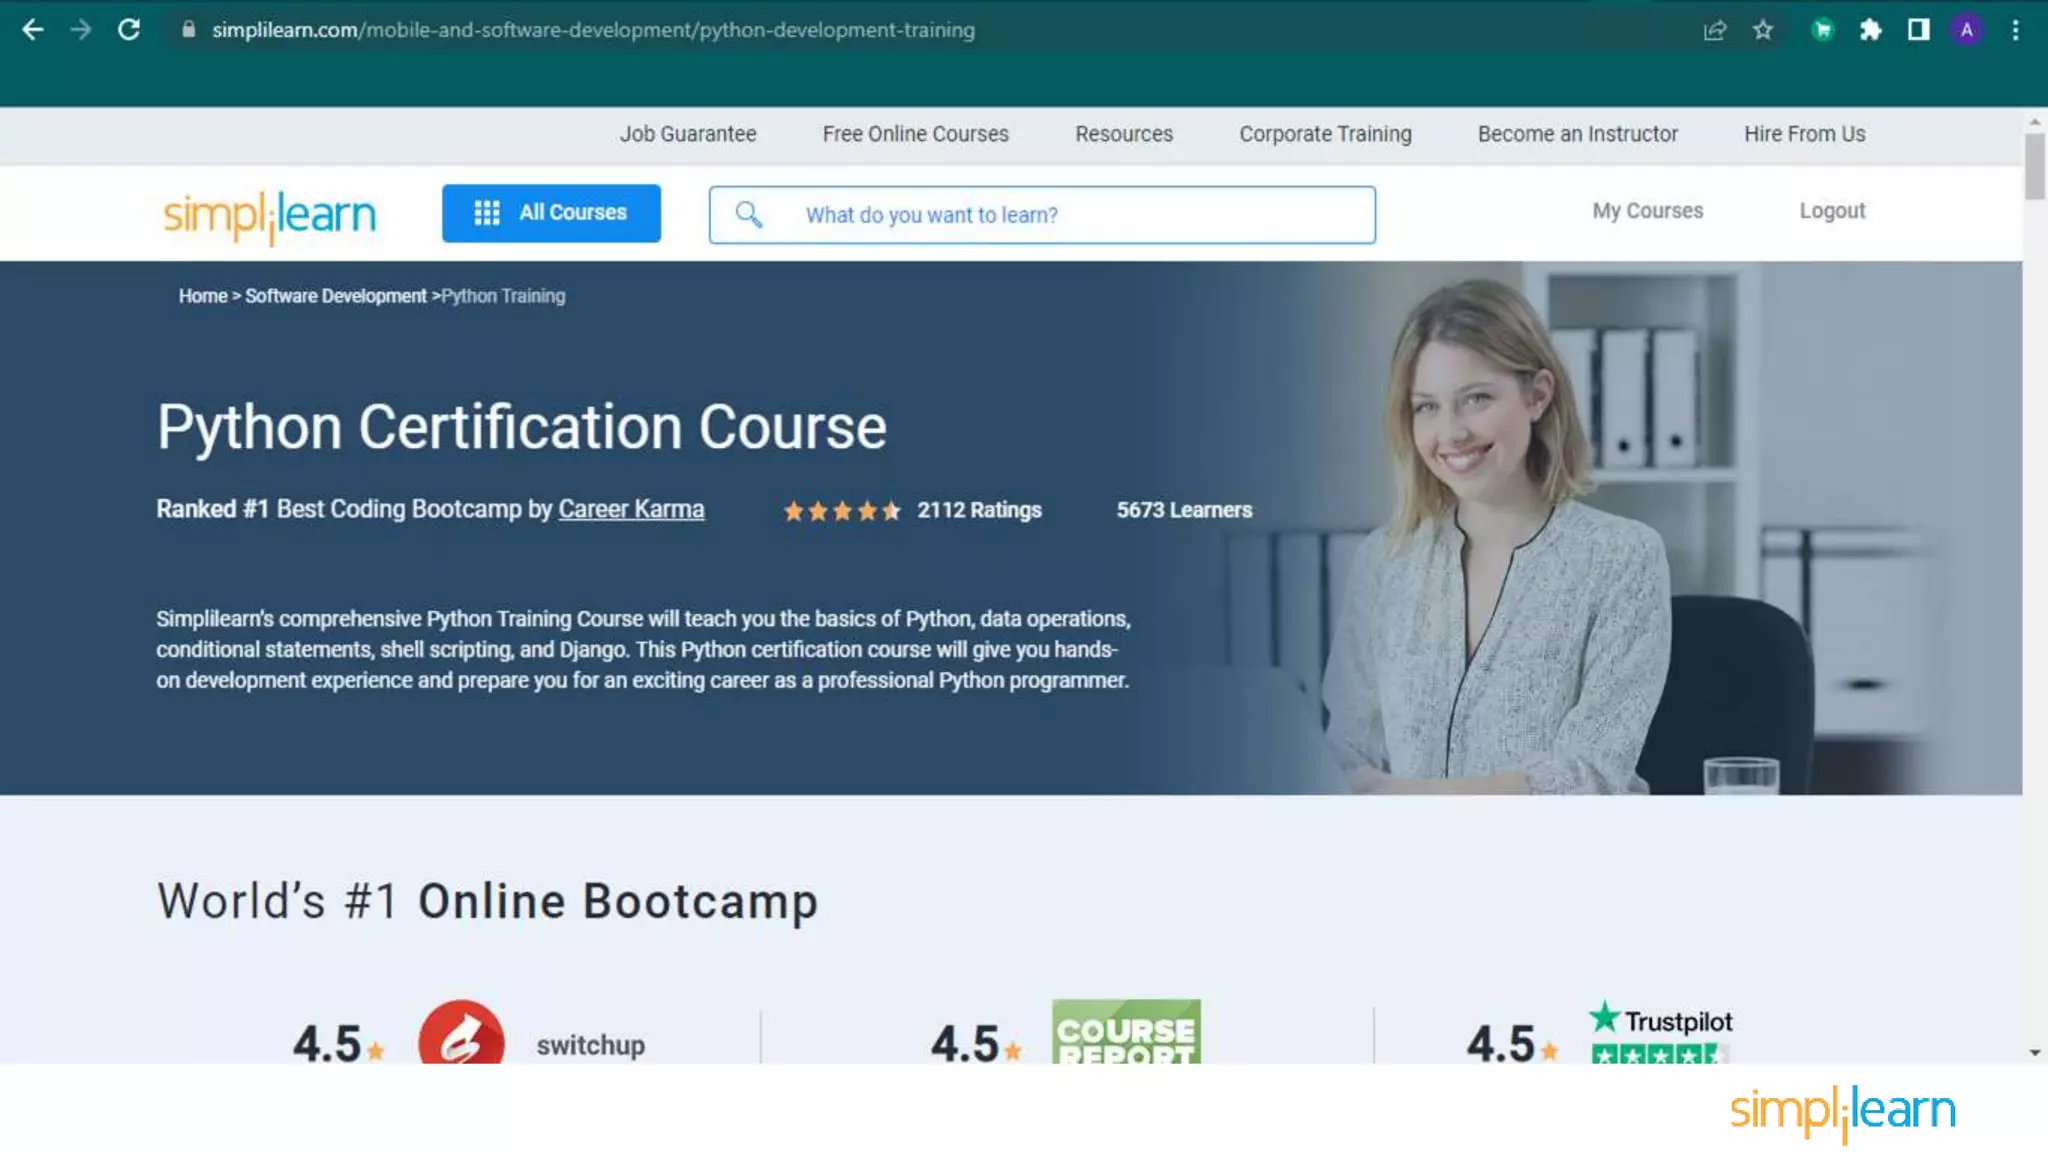Screen dimensions: 2048x1152
Task: Click the Trustpilot 4.5 rating value
Action: click(1501, 1043)
